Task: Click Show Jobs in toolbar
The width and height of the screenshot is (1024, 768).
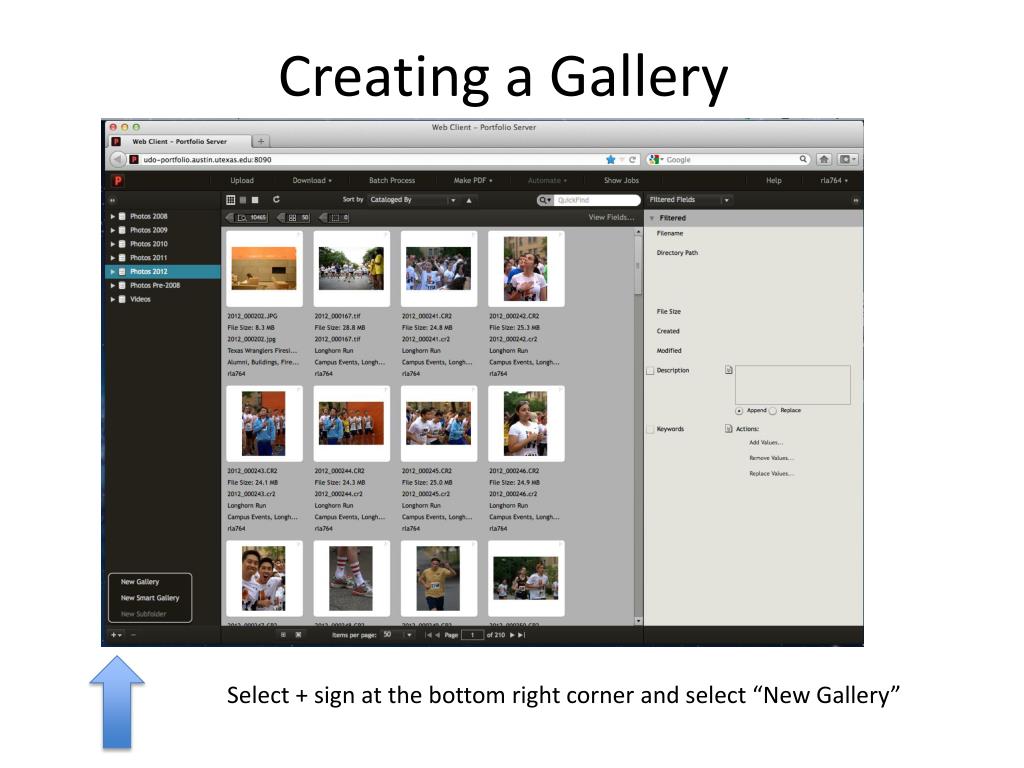Action: pos(621,181)
